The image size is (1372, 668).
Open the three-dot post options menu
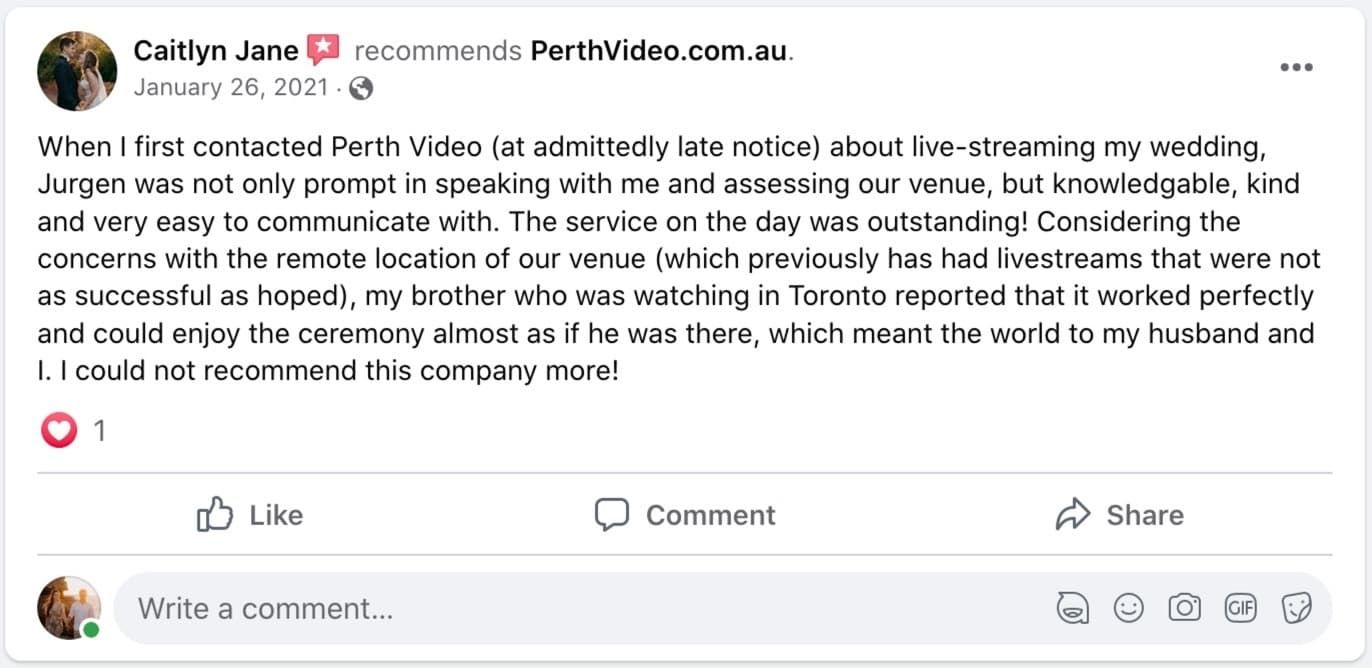tap(1296, 68)
